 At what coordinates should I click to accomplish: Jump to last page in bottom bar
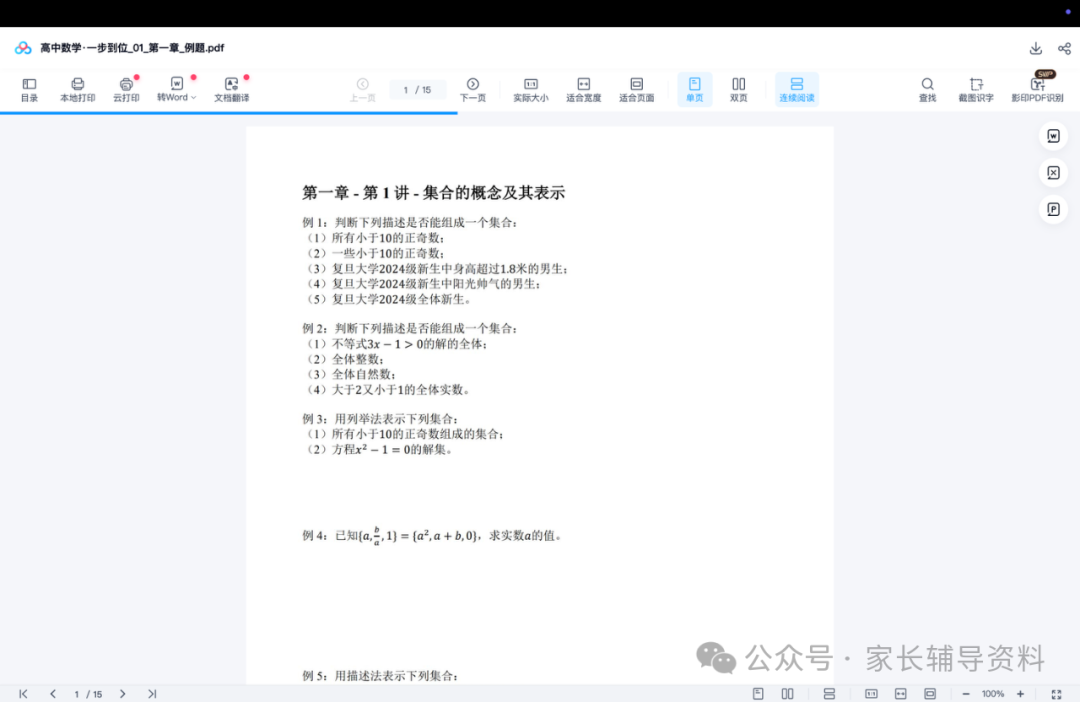click(152, 694)
